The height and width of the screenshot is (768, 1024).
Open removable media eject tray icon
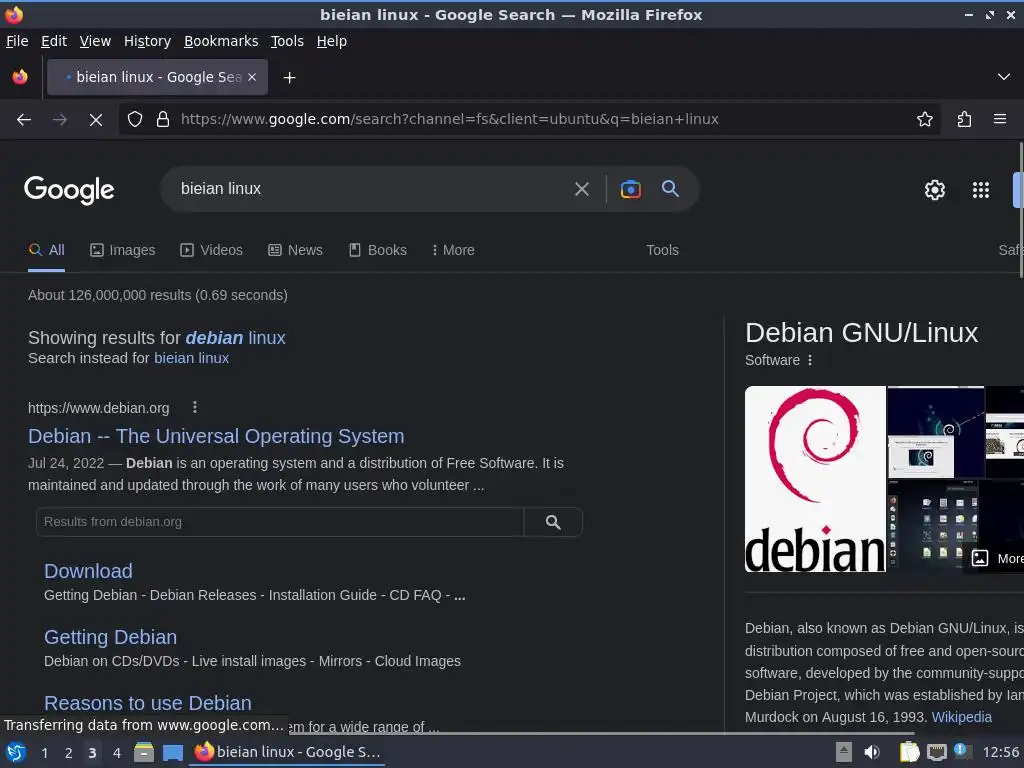[x=844, y=752]
